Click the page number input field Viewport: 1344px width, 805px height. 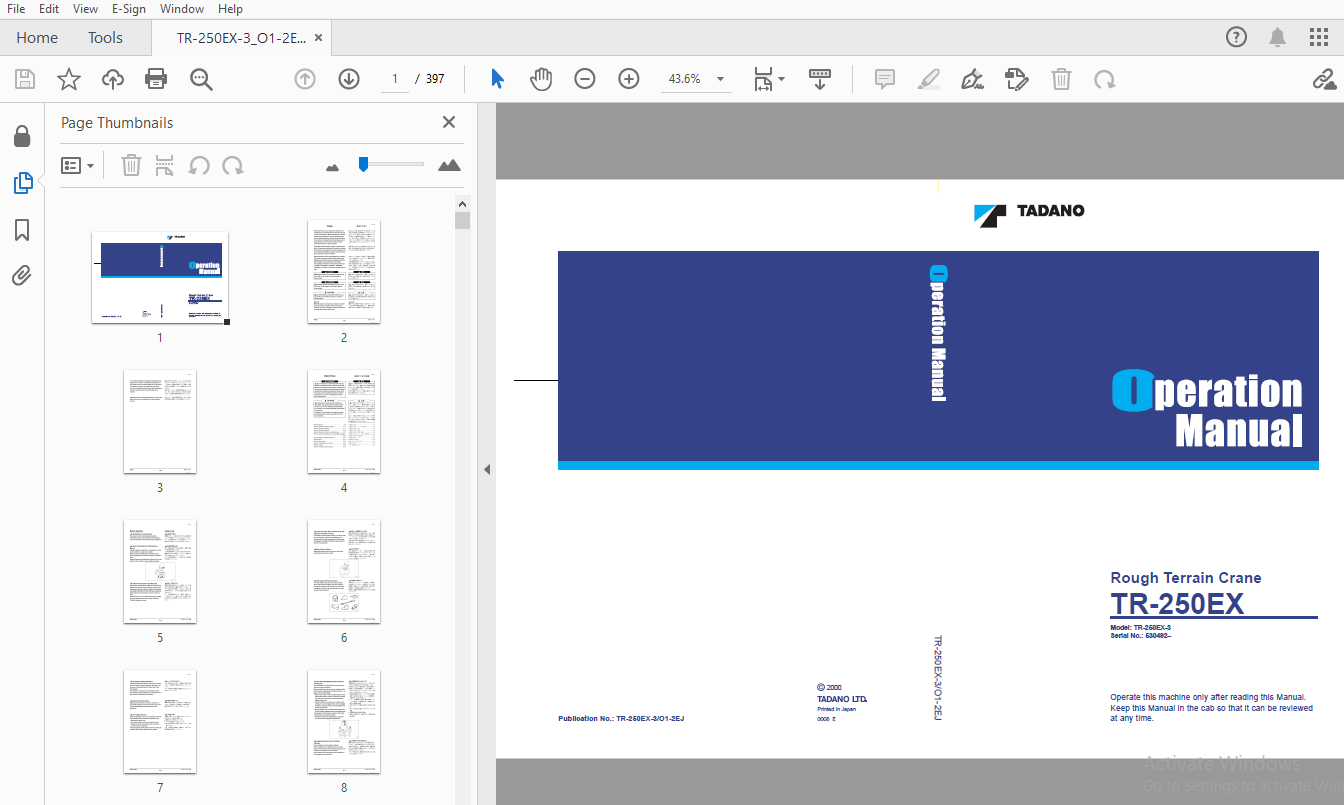[x=395, y=79]
